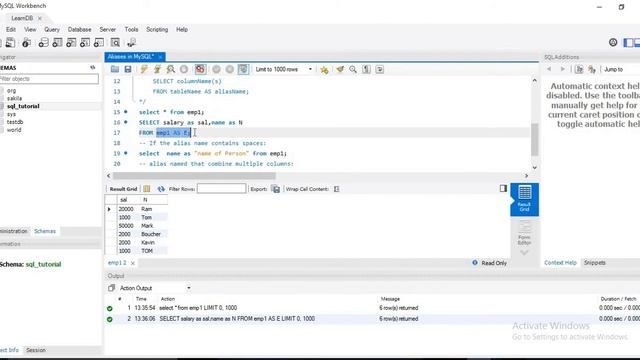The image size is (640, 360).
Task: Run EXPLAIN on current statement
Action: point(171,69)
